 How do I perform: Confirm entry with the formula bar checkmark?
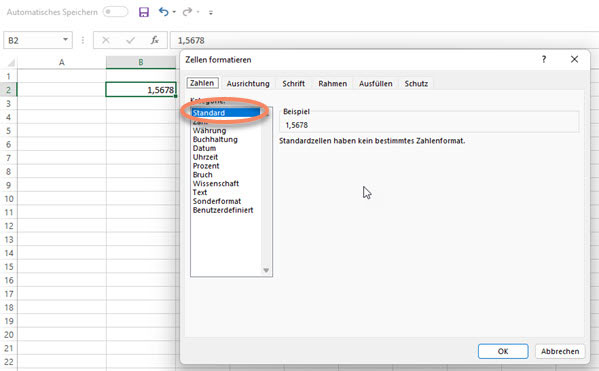(131, 40)
